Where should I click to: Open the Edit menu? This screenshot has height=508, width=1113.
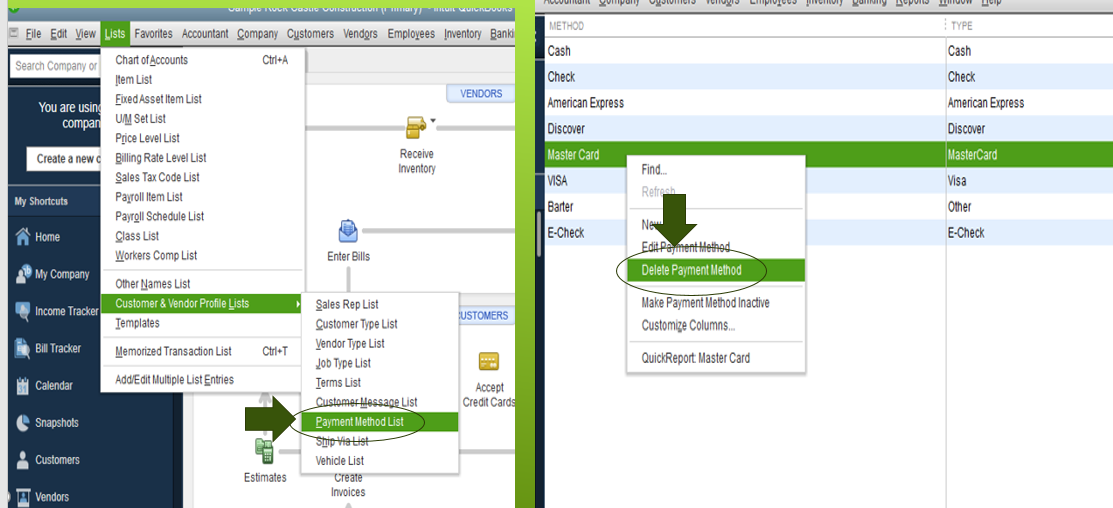coord(59,33)
